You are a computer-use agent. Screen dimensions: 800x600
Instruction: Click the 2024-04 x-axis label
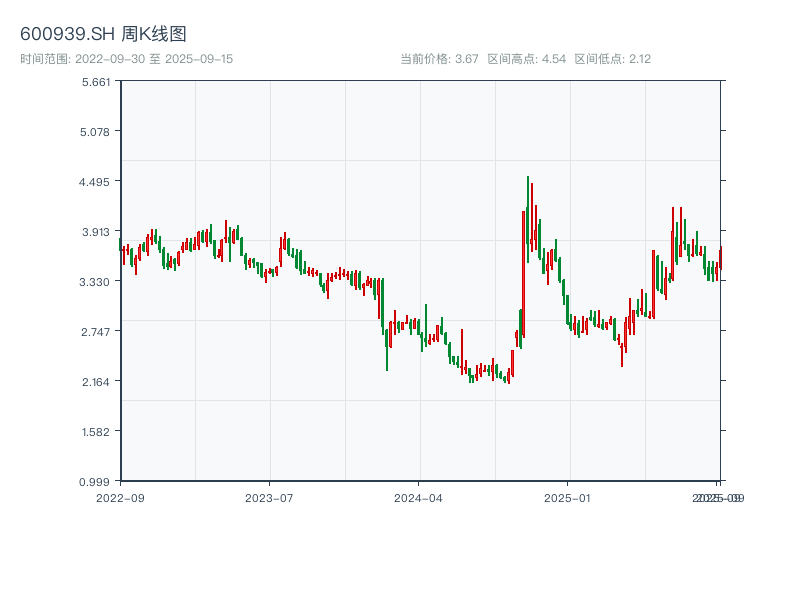coord(419,497)
